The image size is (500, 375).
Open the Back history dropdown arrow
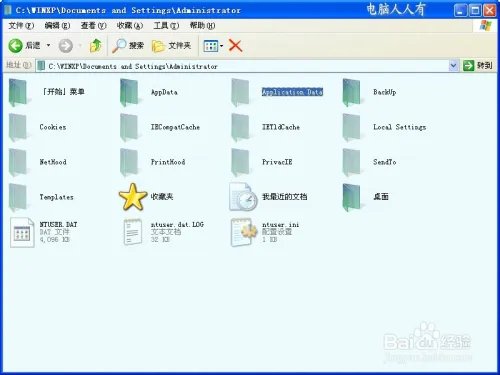click(x=48, y=45)
